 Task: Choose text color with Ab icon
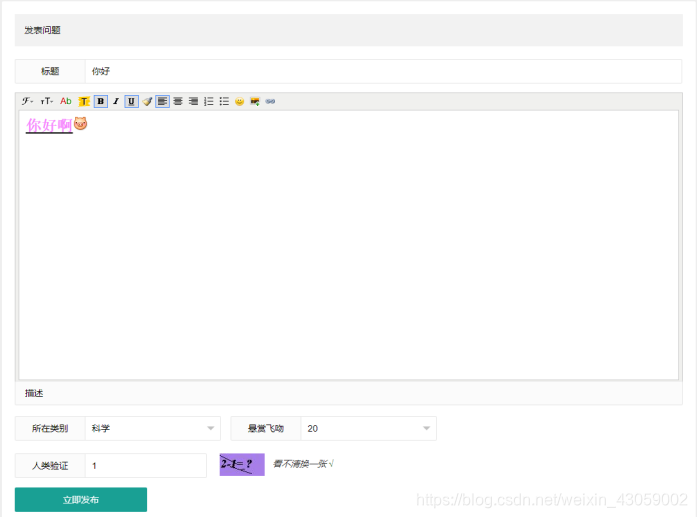point(66,101)
